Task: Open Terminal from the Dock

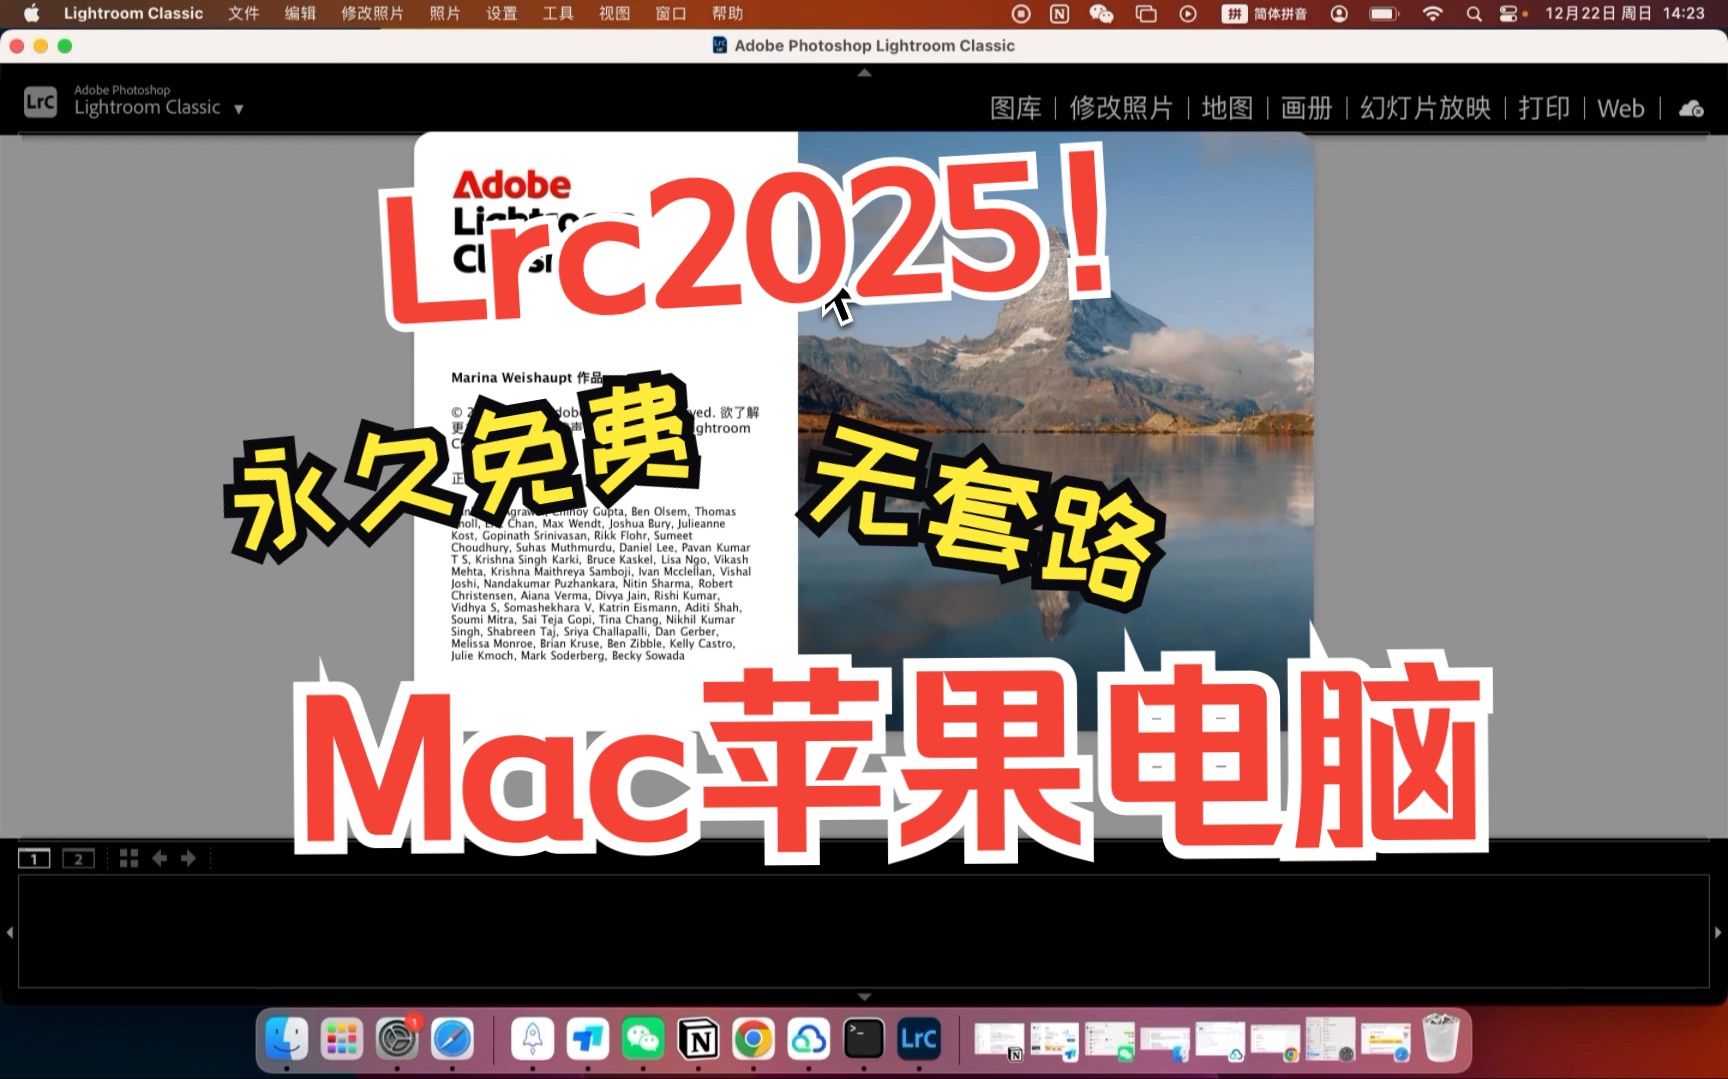Action: click(x=863, y=1039)
